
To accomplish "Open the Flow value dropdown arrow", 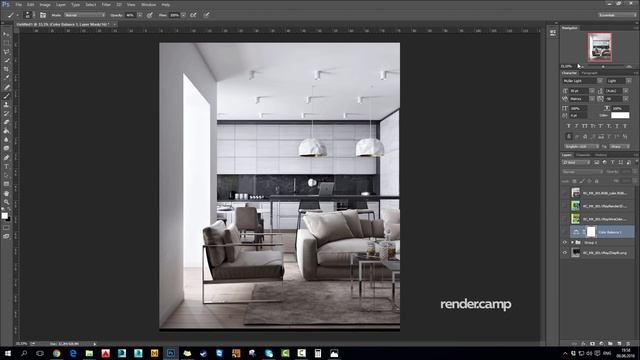I will tap(183, 15).
